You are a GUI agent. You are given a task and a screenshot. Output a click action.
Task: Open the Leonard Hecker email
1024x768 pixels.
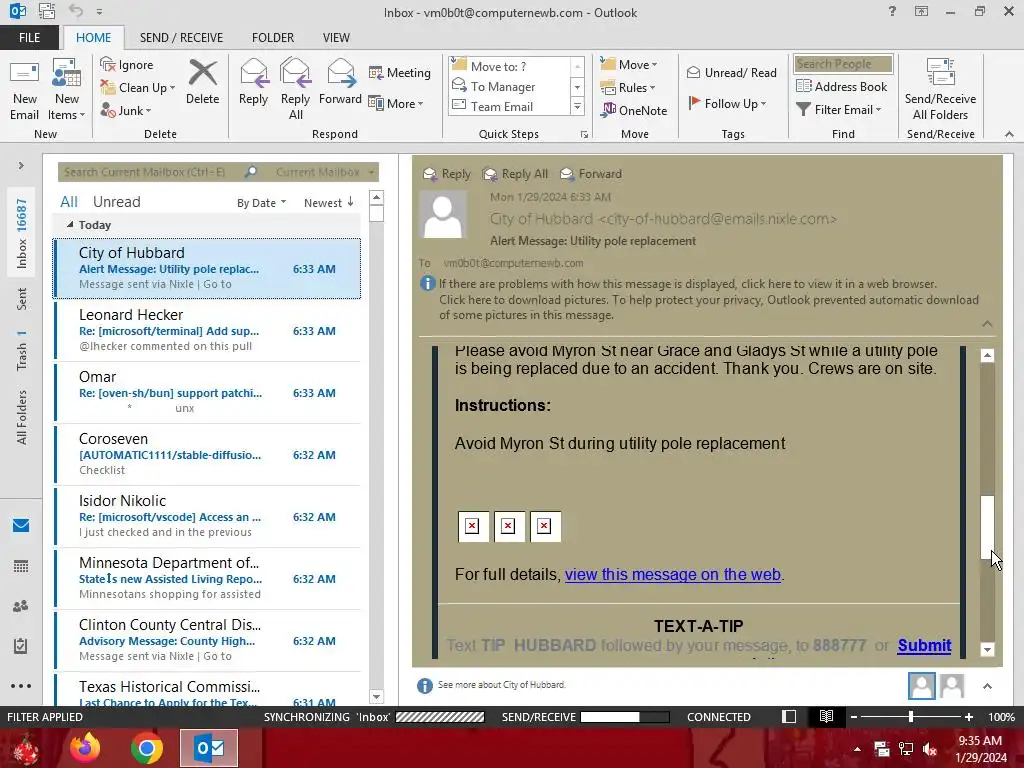207,330
